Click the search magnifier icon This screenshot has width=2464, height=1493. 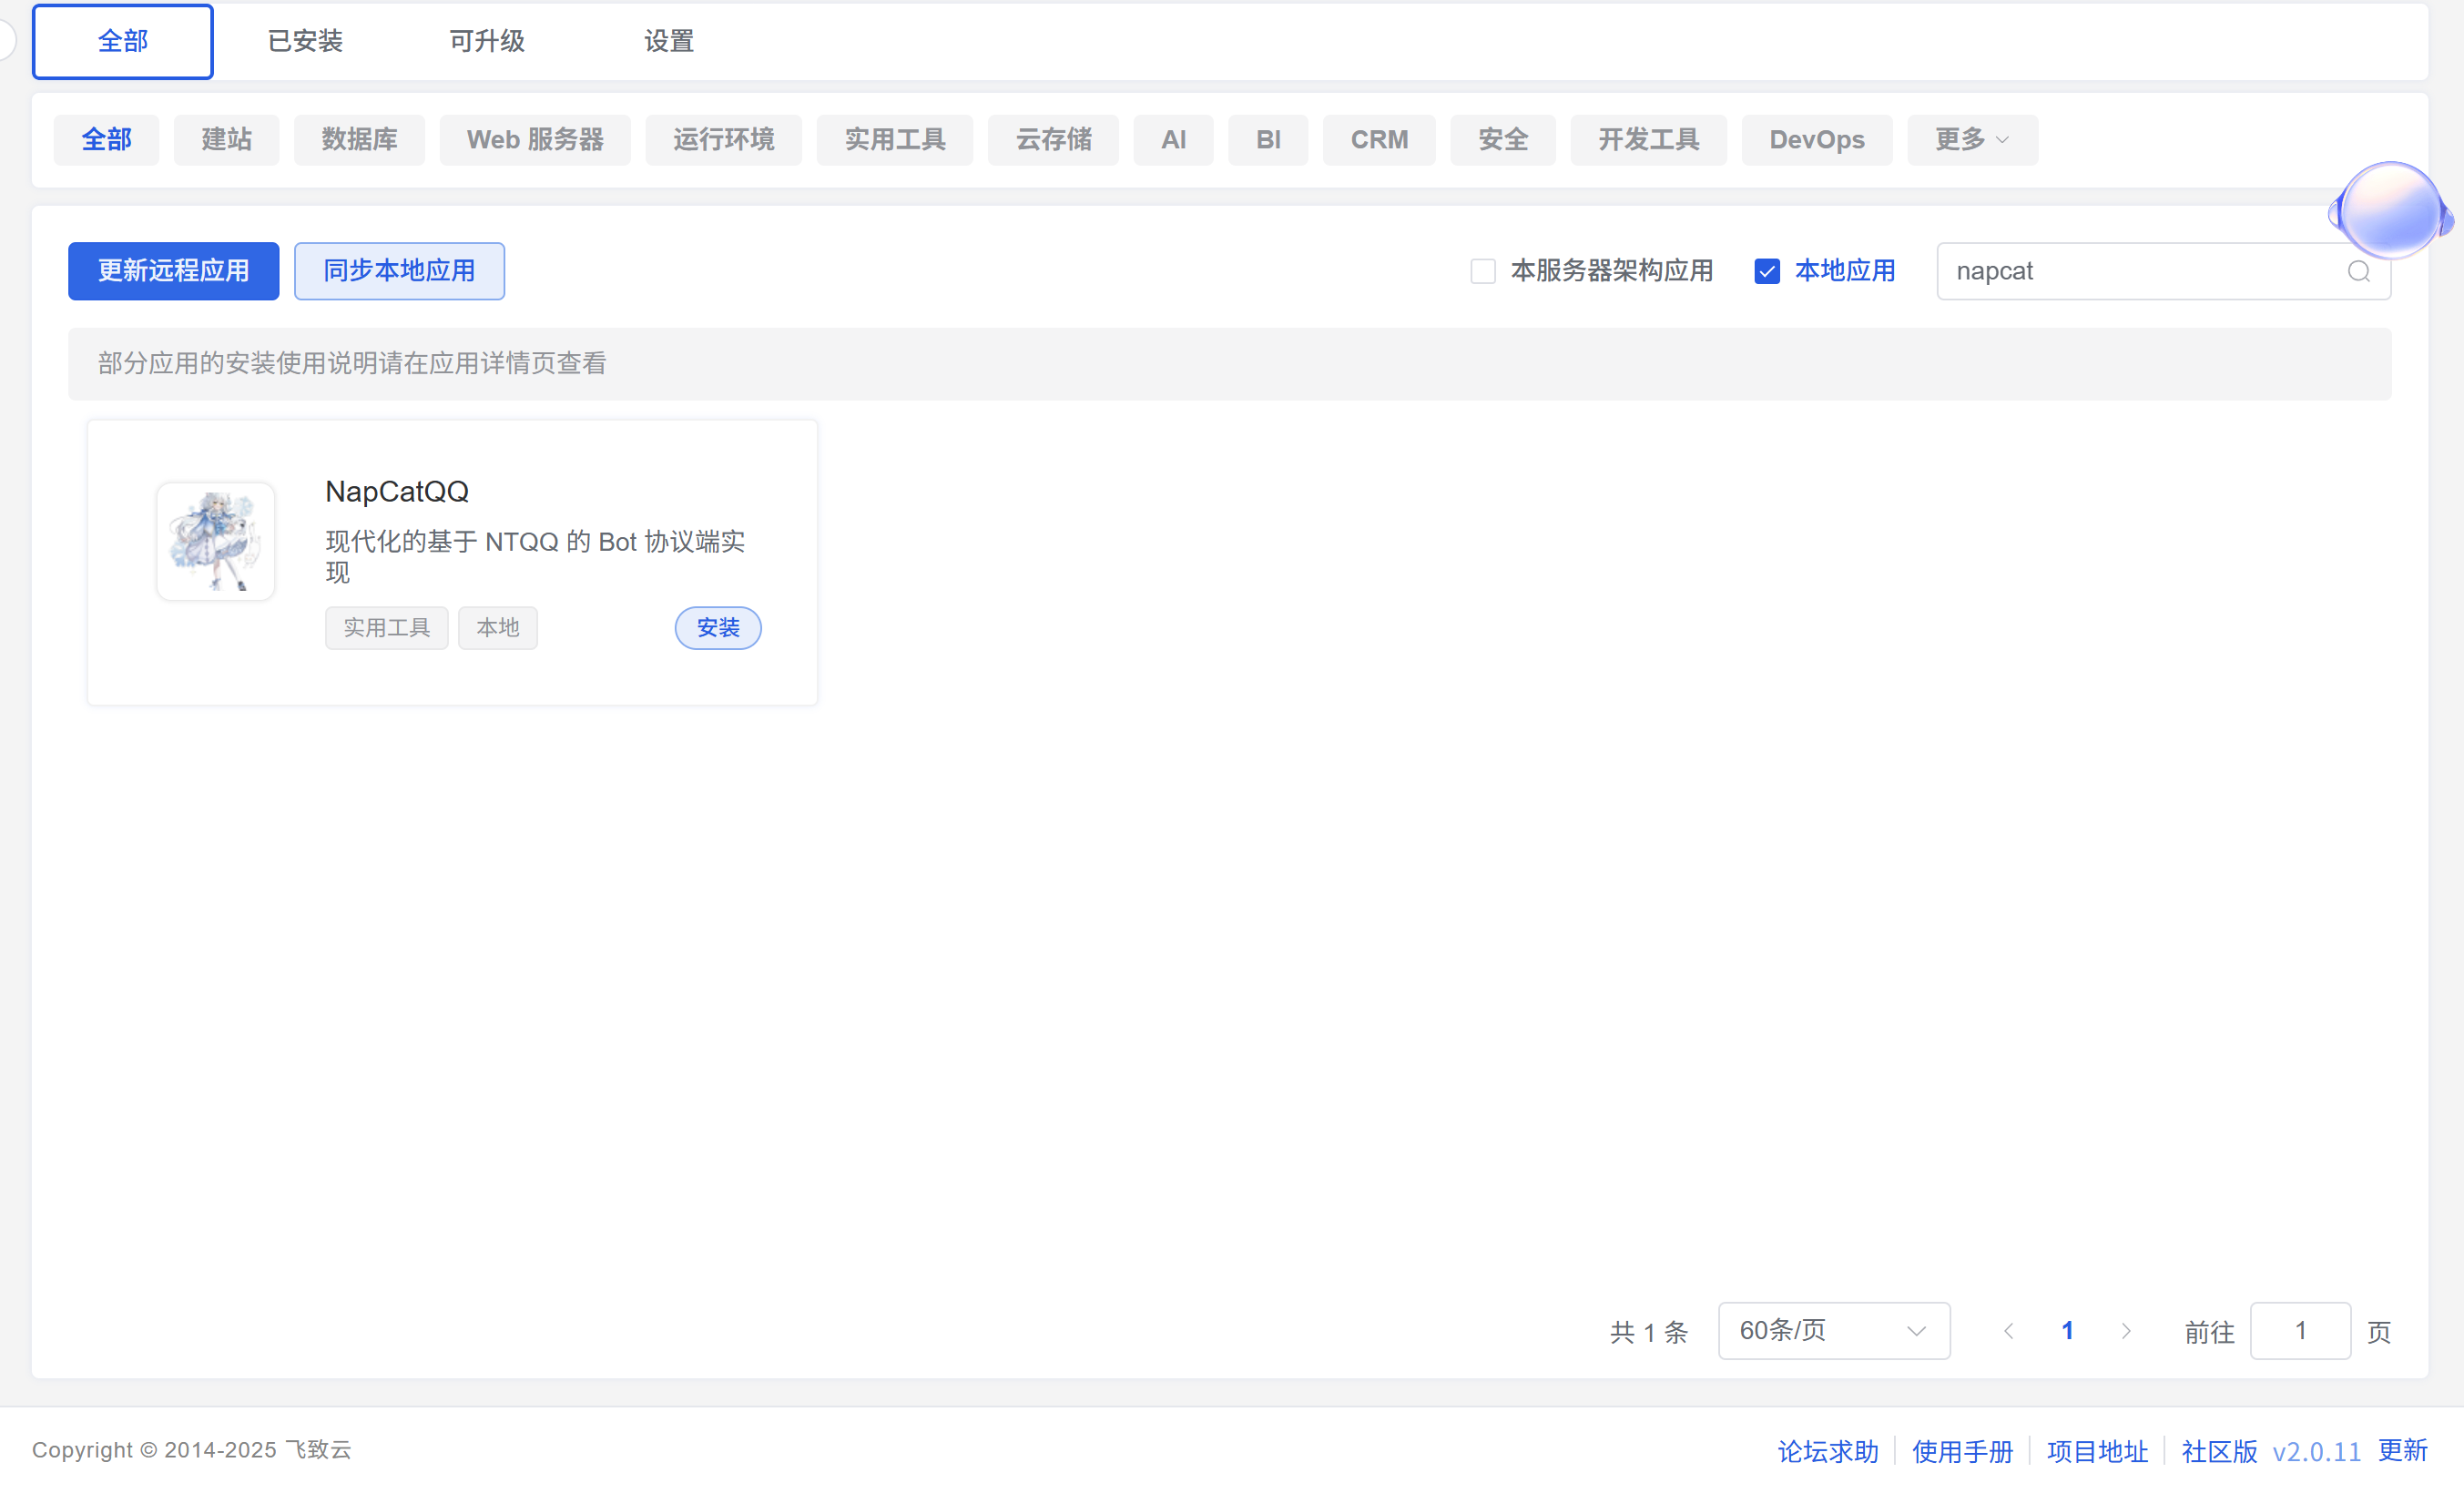(x=2357, y=271)
